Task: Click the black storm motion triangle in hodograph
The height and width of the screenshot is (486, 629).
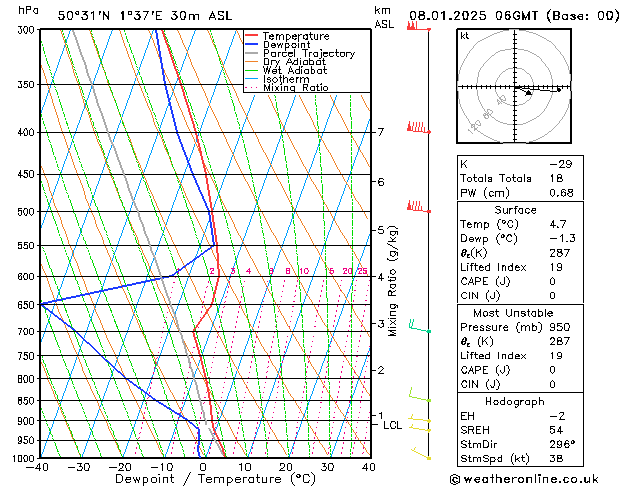Action: click(x=528, y=93)
